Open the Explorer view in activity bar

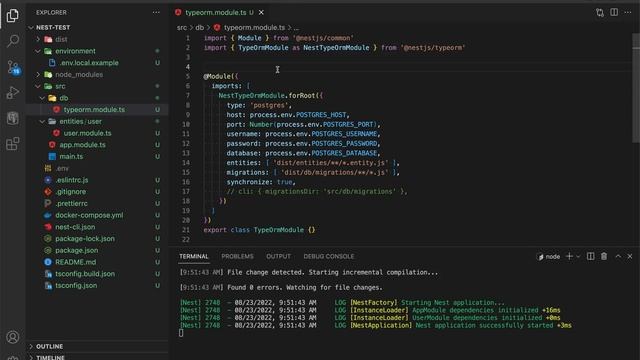pyautogui.click(x=13, y=15)
